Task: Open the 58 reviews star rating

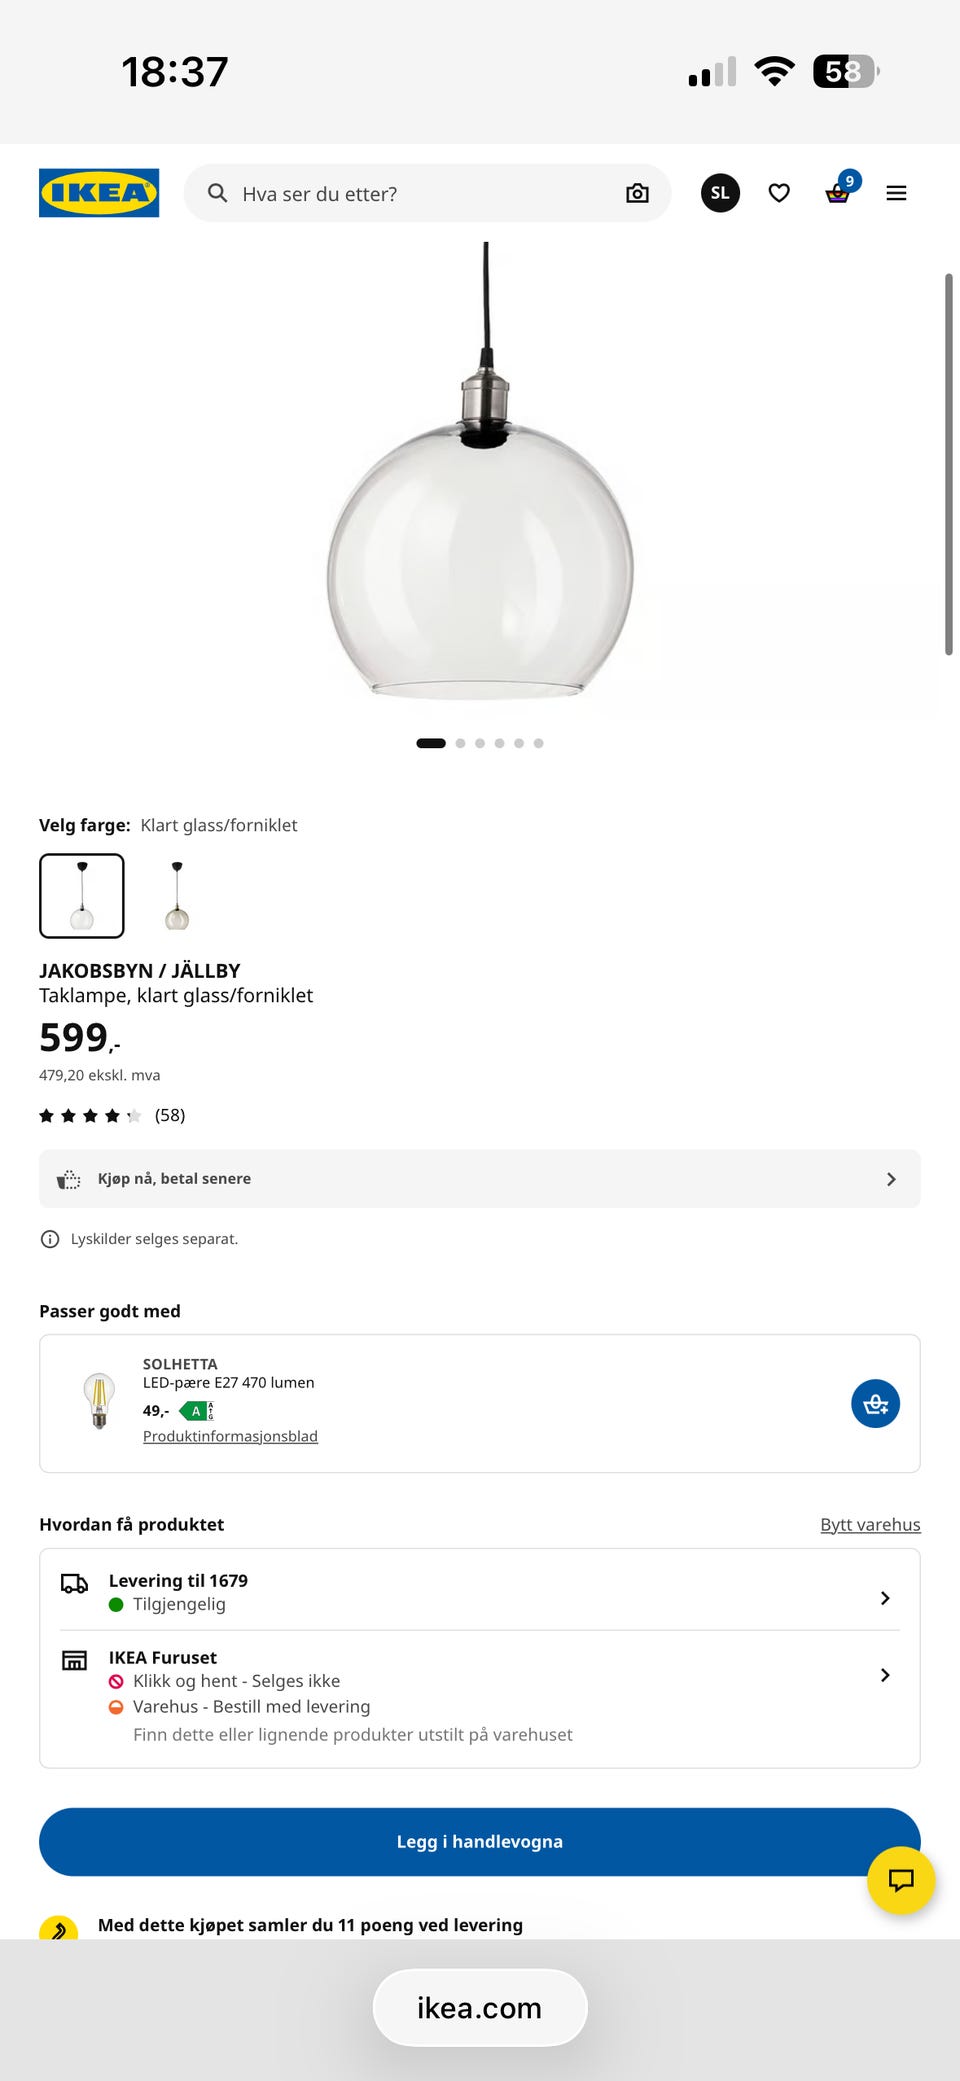Action: 112,1115
